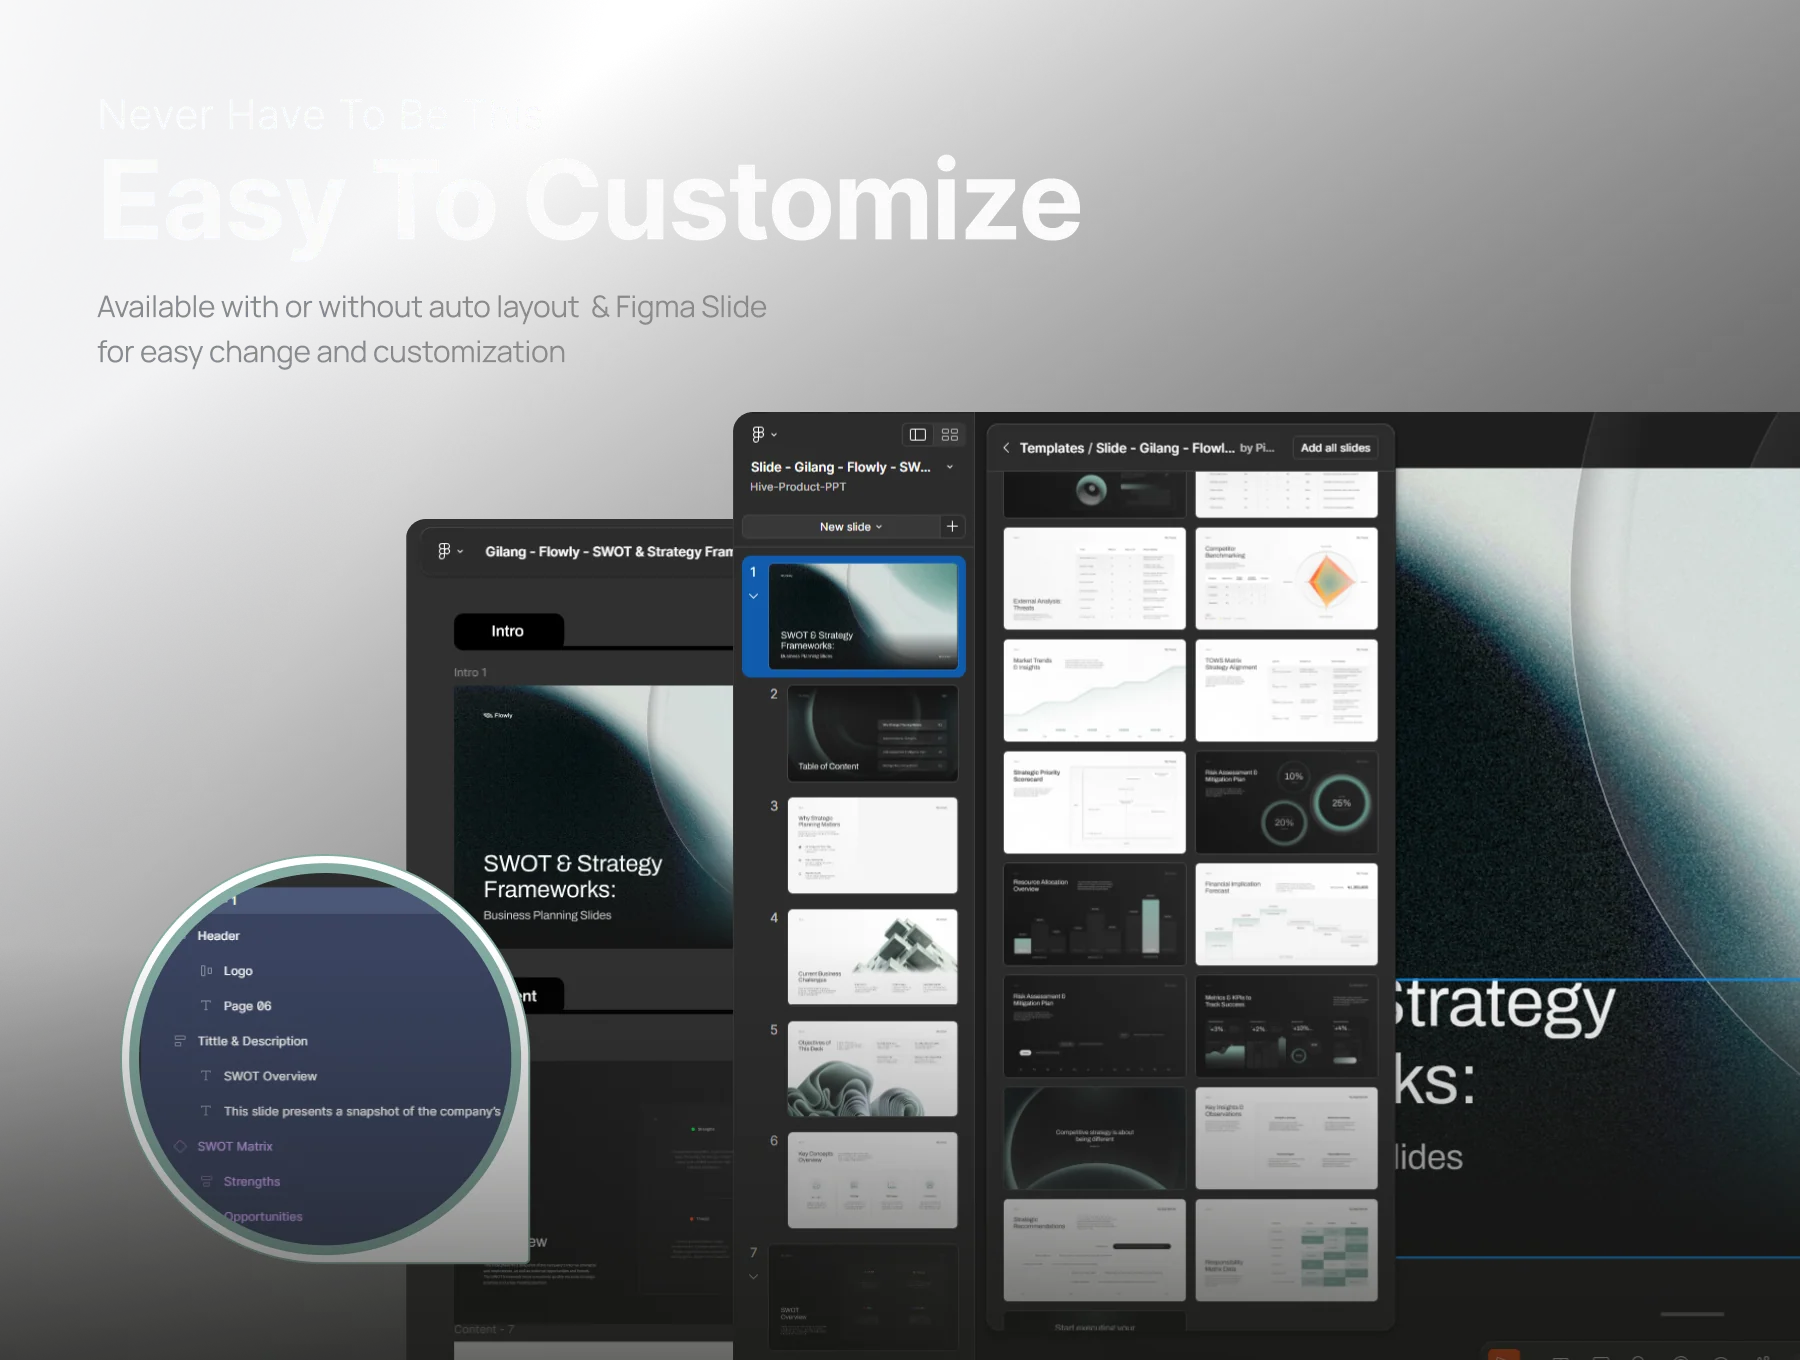Click Slide - Gilang - Flowly - SW... file title

(x=840, y=467)
